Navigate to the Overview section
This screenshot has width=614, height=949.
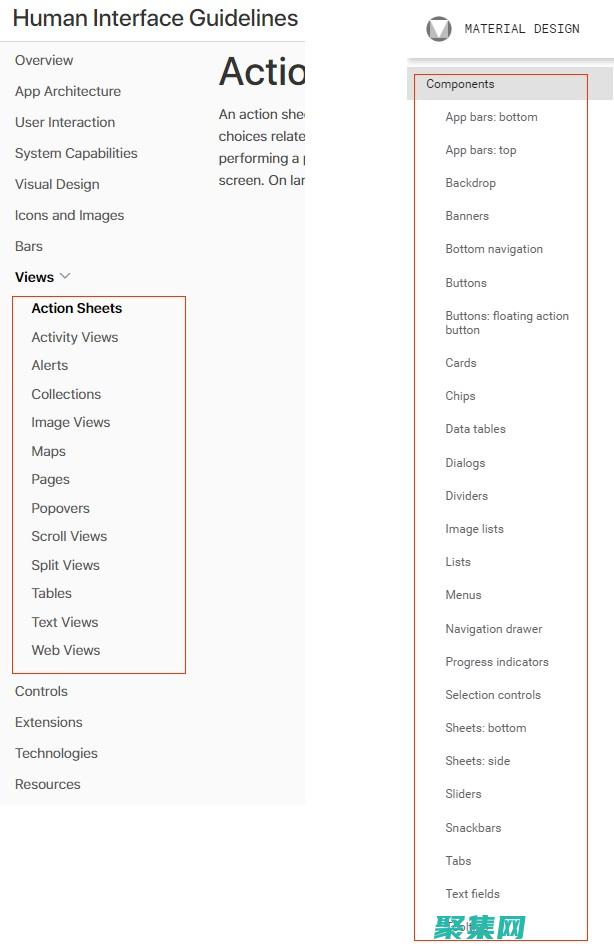click(44, 60)
